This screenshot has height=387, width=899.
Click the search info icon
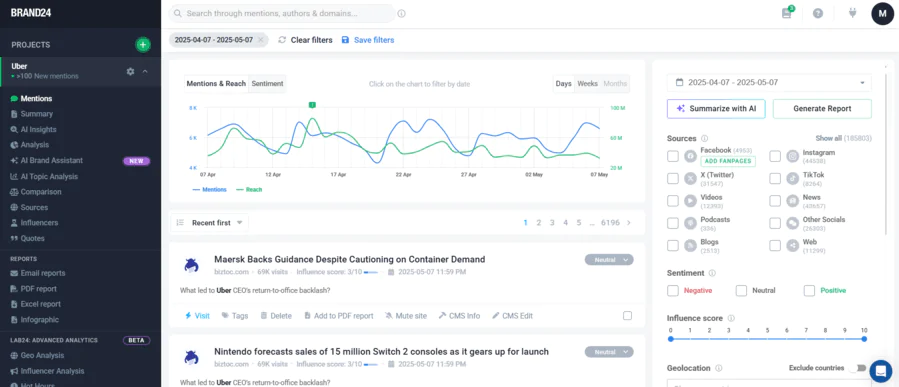pos(401,13)
